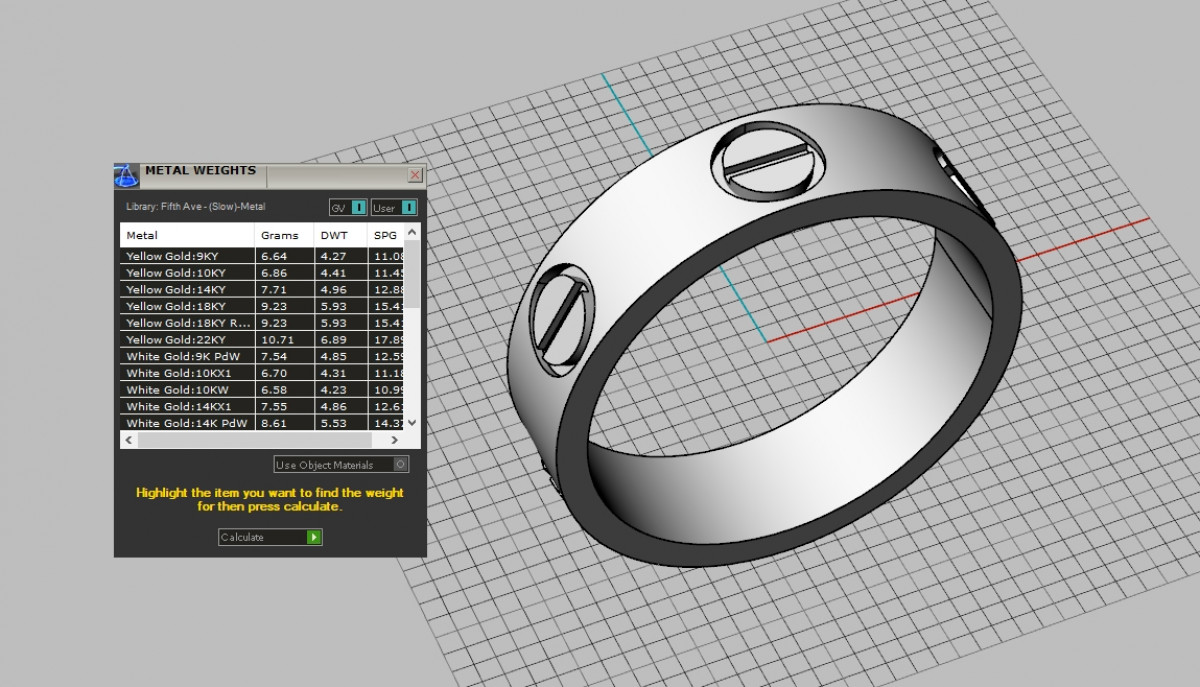Click the Metal Weights panel logo icon
Viewport: 1200px width, 687px height.
[126, 176]
